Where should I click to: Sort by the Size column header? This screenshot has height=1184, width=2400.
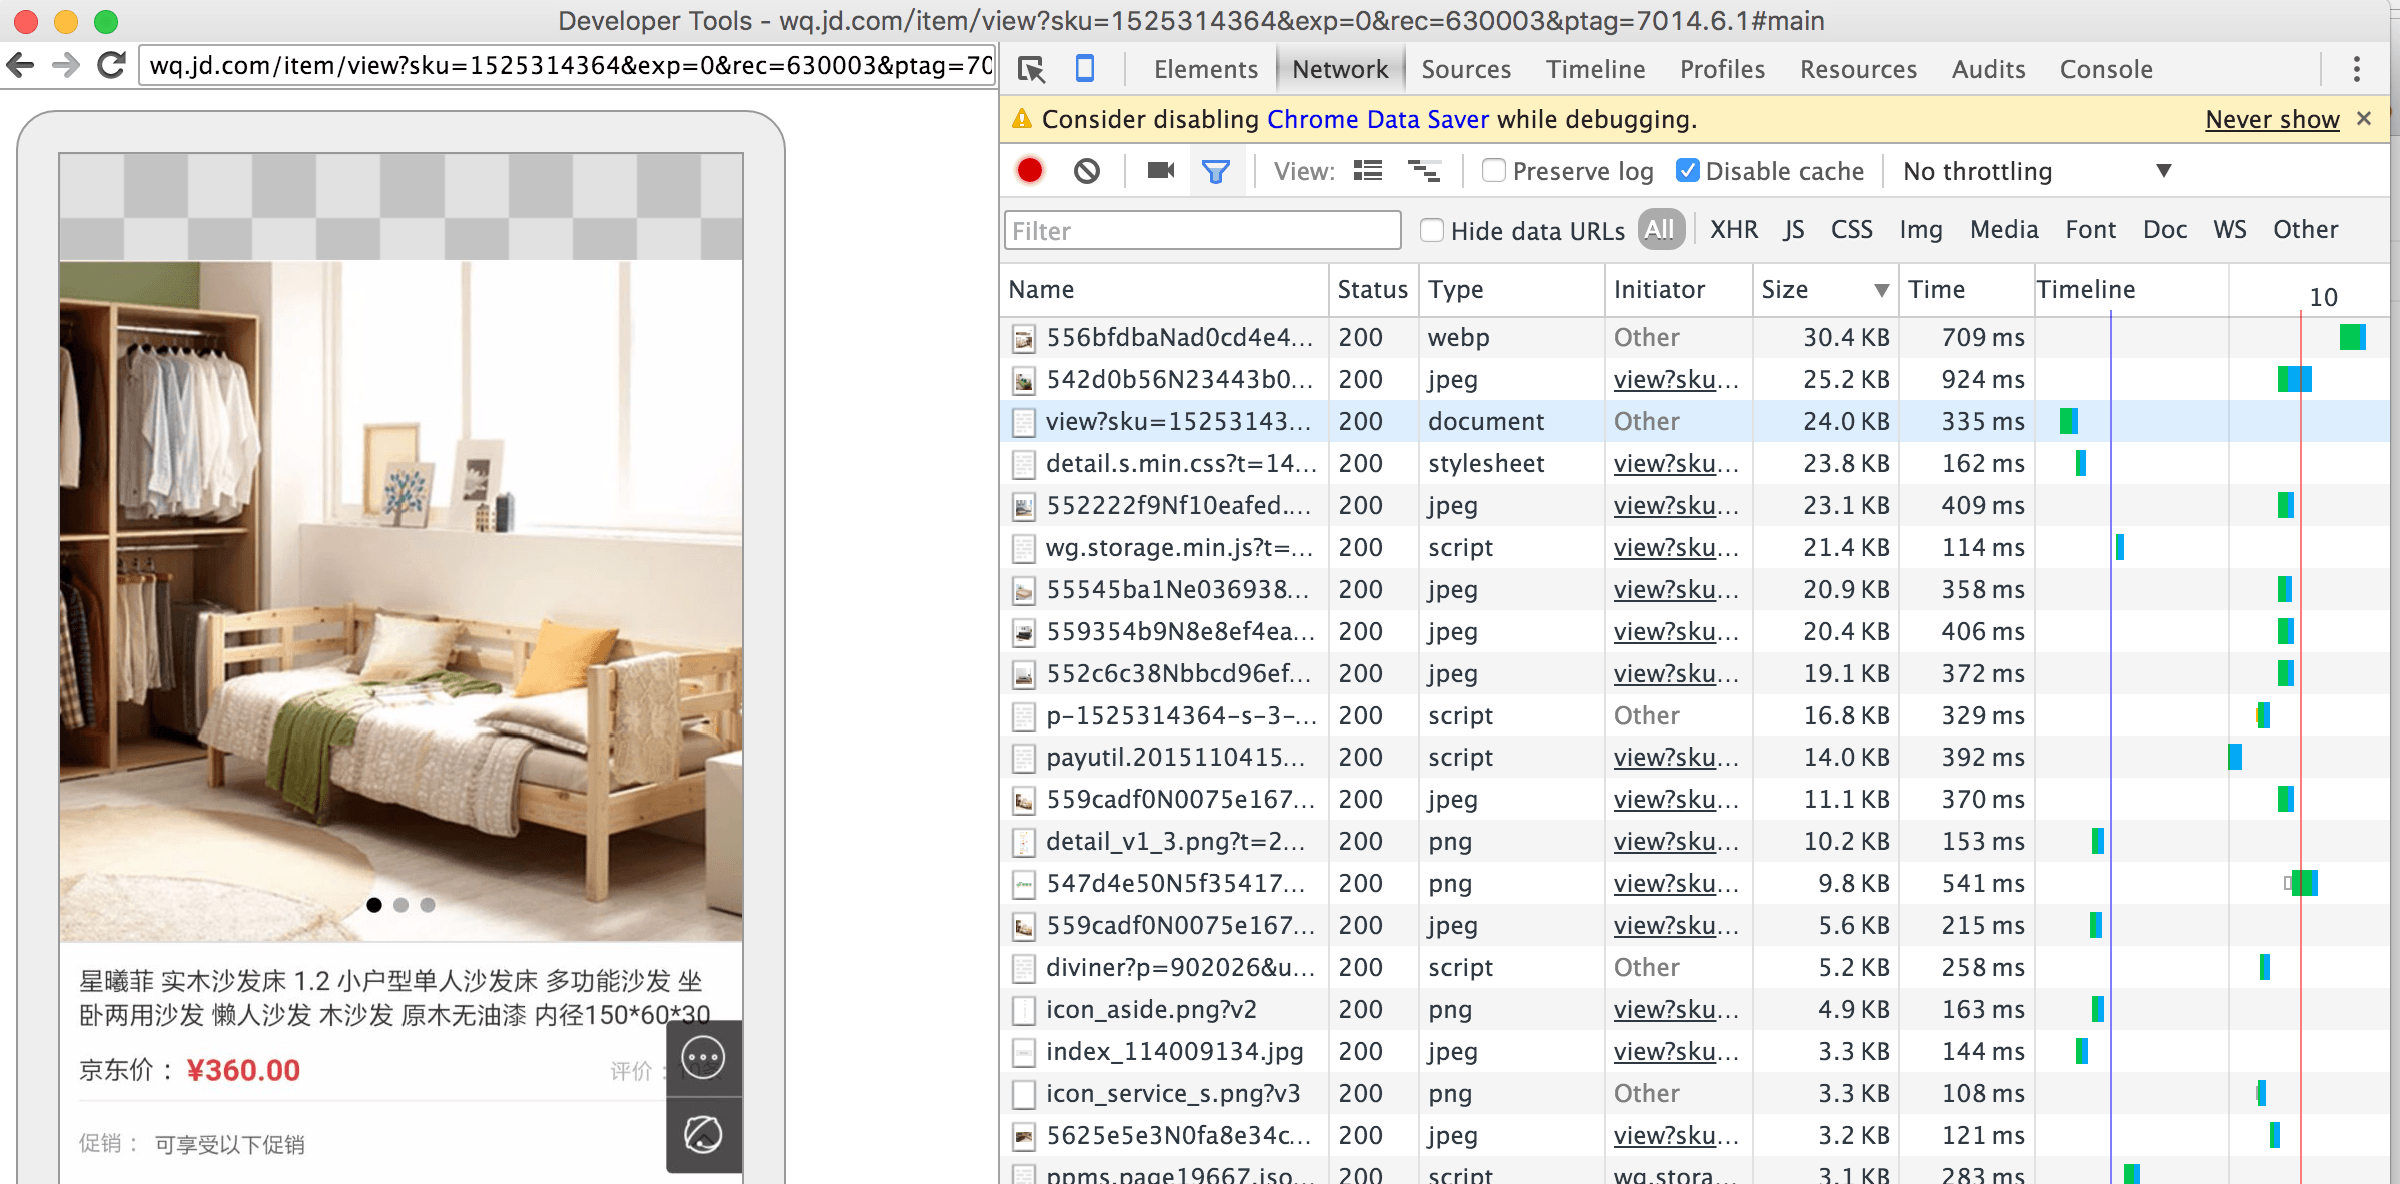pyautogui.click(x=1825, y=290)
